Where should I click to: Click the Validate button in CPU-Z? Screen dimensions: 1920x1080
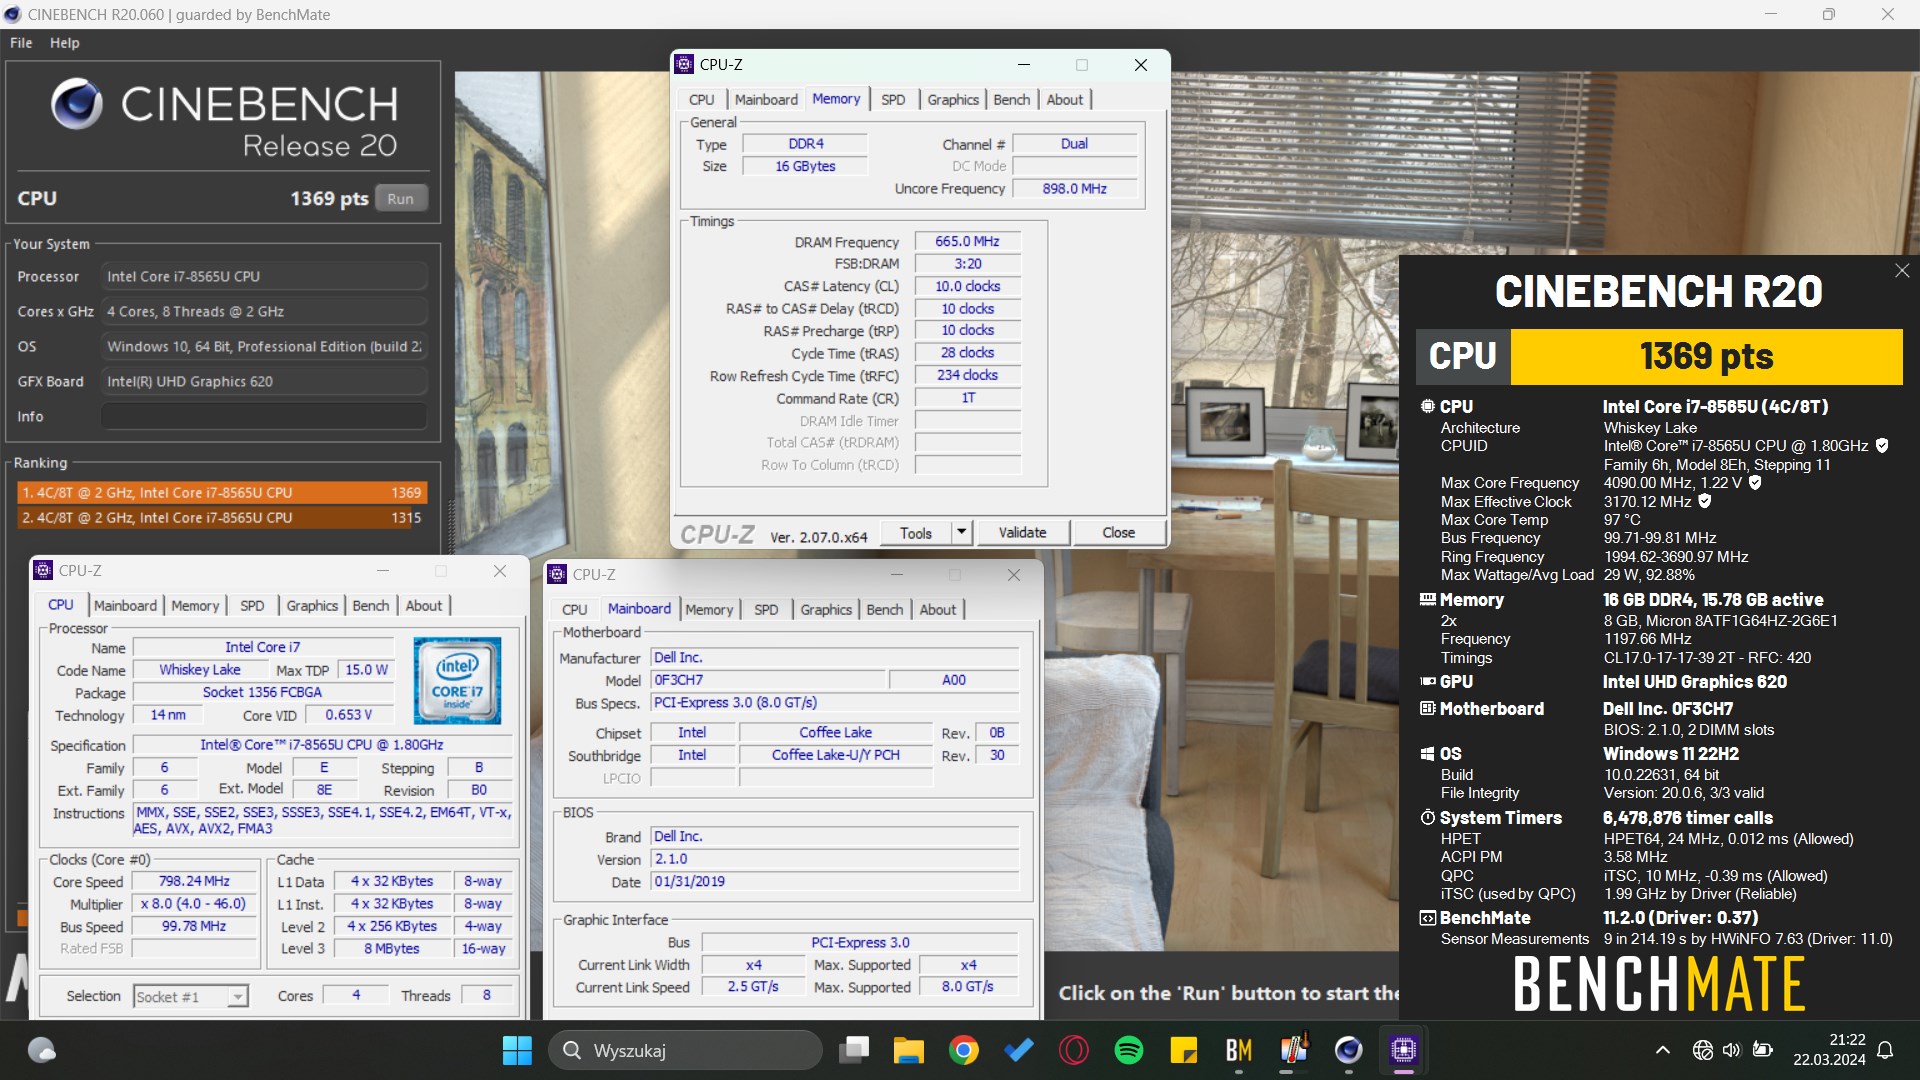click(x=1022, y=532)
